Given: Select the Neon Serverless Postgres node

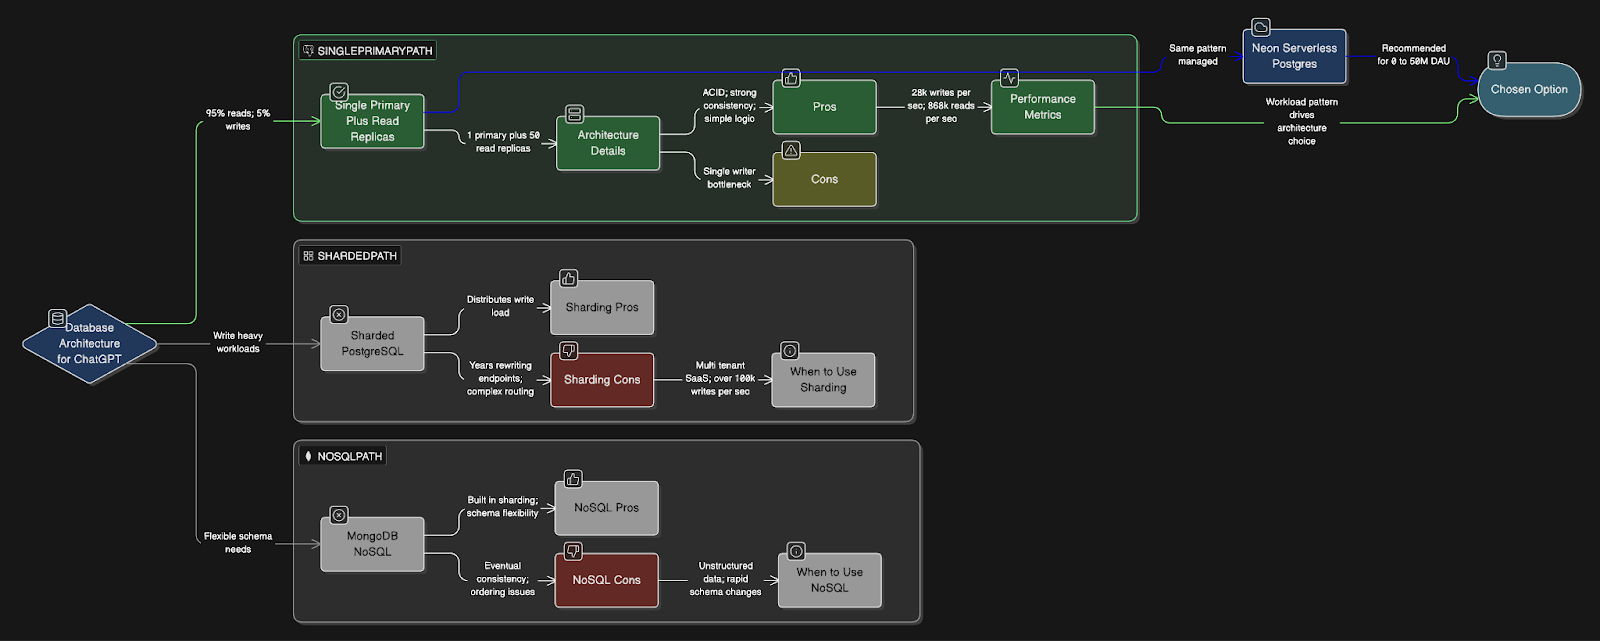Looking at the screenshot, I should (x=1294, y=56).
